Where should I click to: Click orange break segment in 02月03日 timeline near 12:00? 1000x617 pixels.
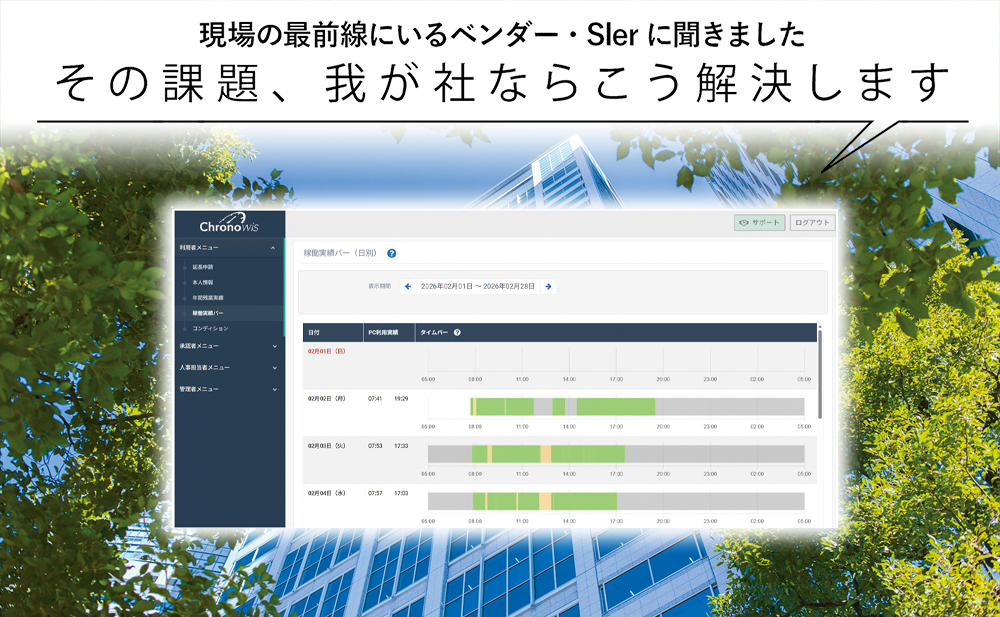click(x=545, y=454)
